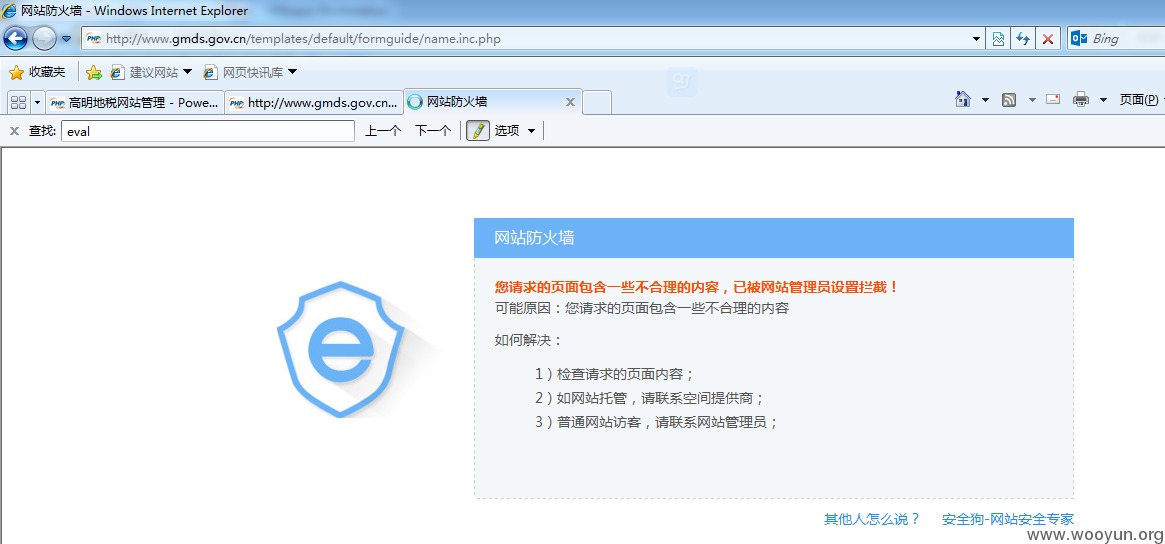Switch to http://www.gmds.gov.cn tab
The width and height of the screenshot is (1165, 544).
[314, 102]
